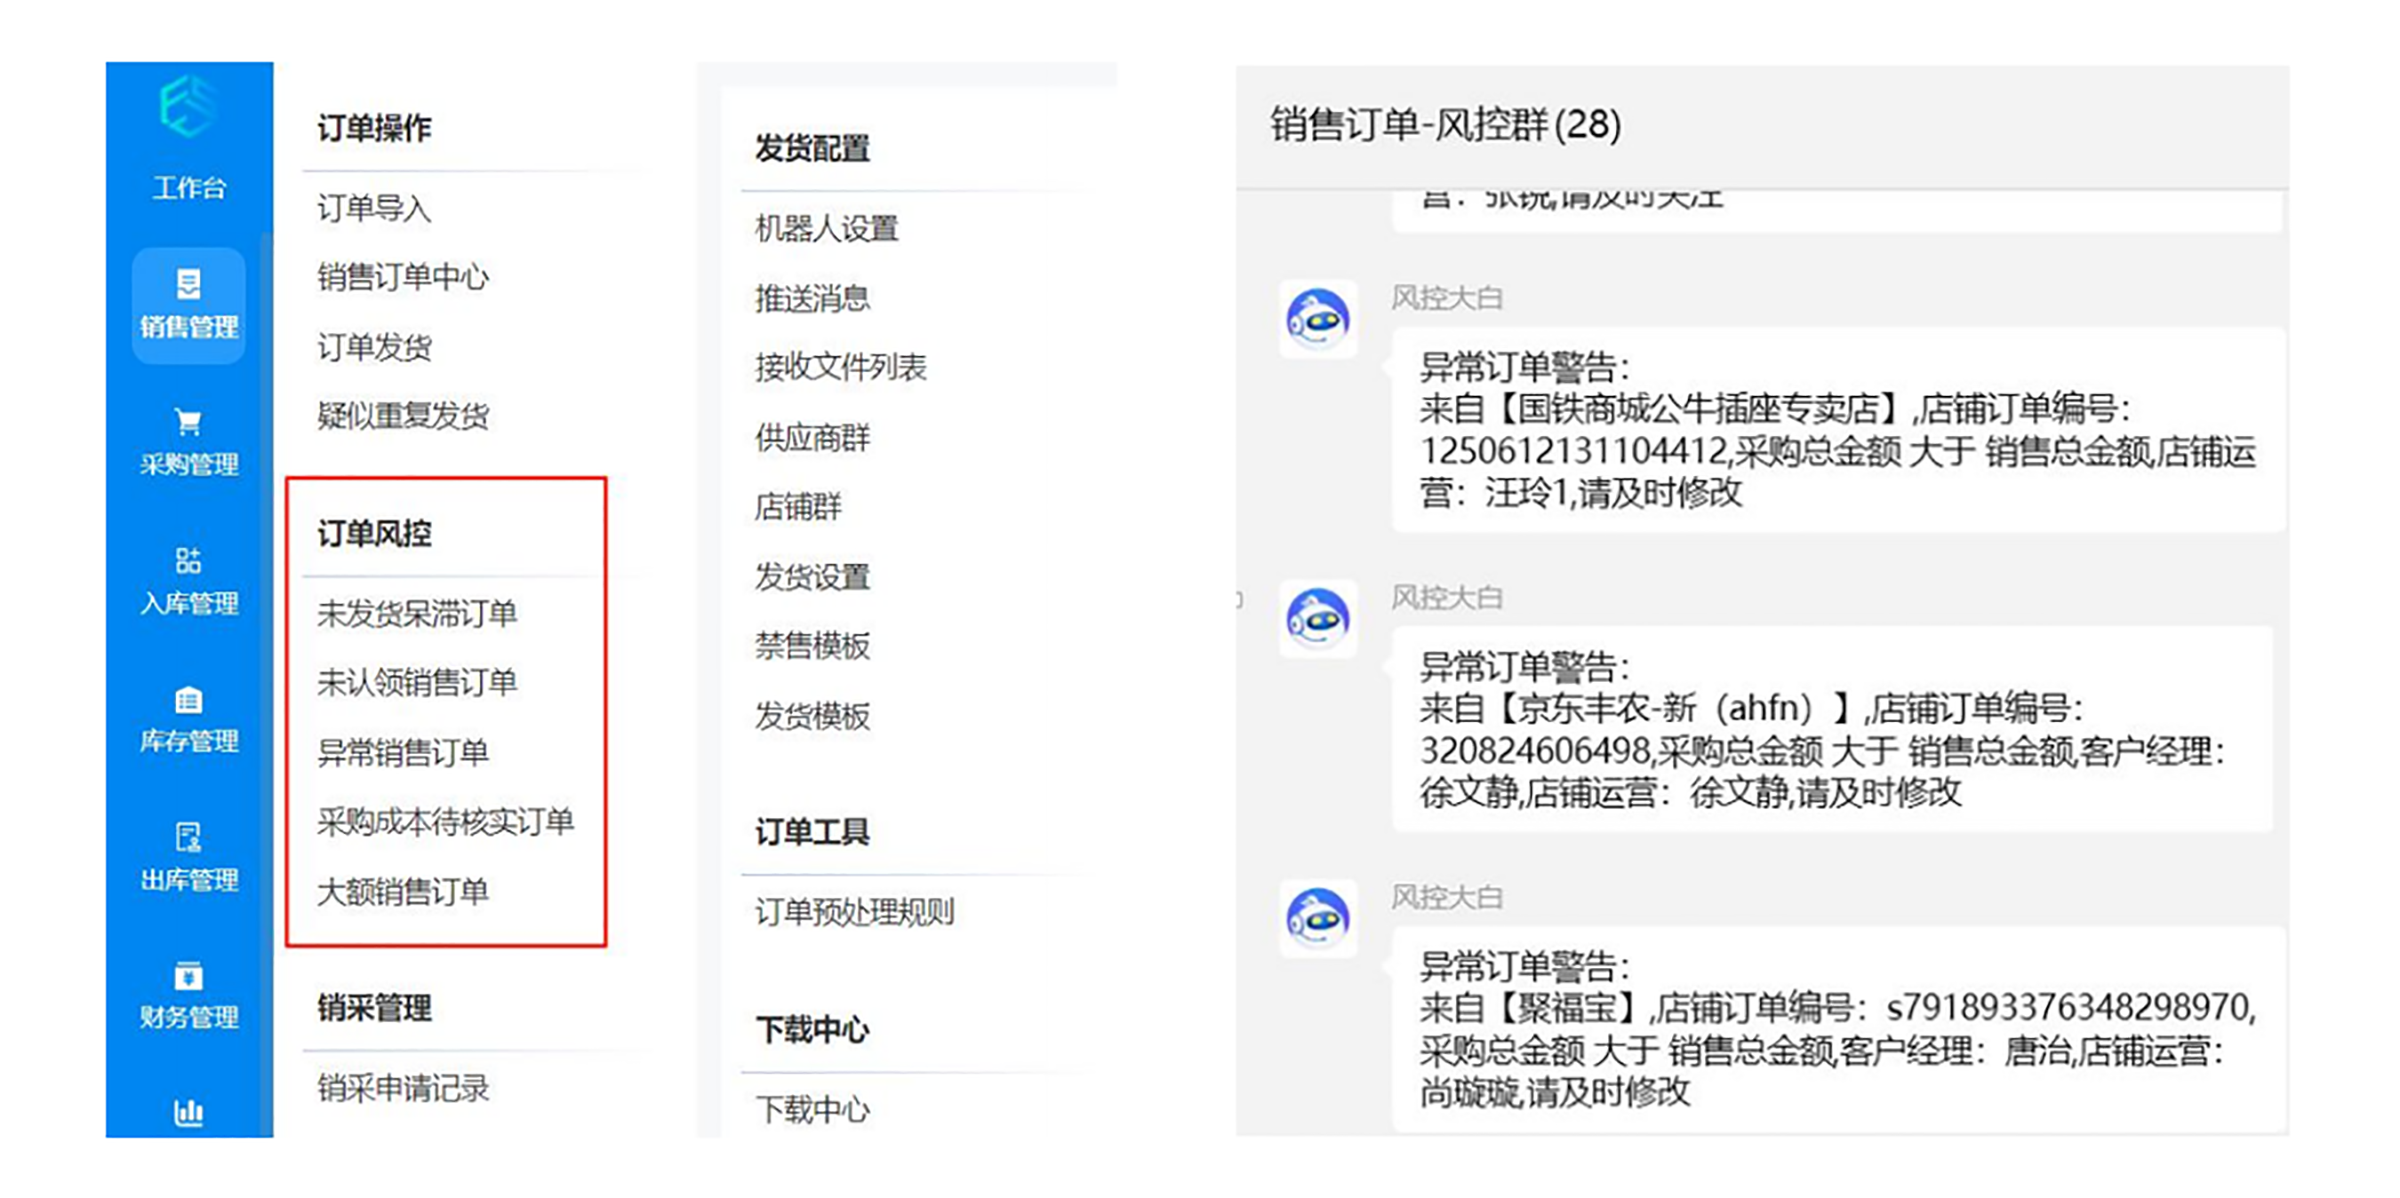
Task: Click 下载中心 link at bottom
Action: pyautogui.click(x=812, y=1109)
